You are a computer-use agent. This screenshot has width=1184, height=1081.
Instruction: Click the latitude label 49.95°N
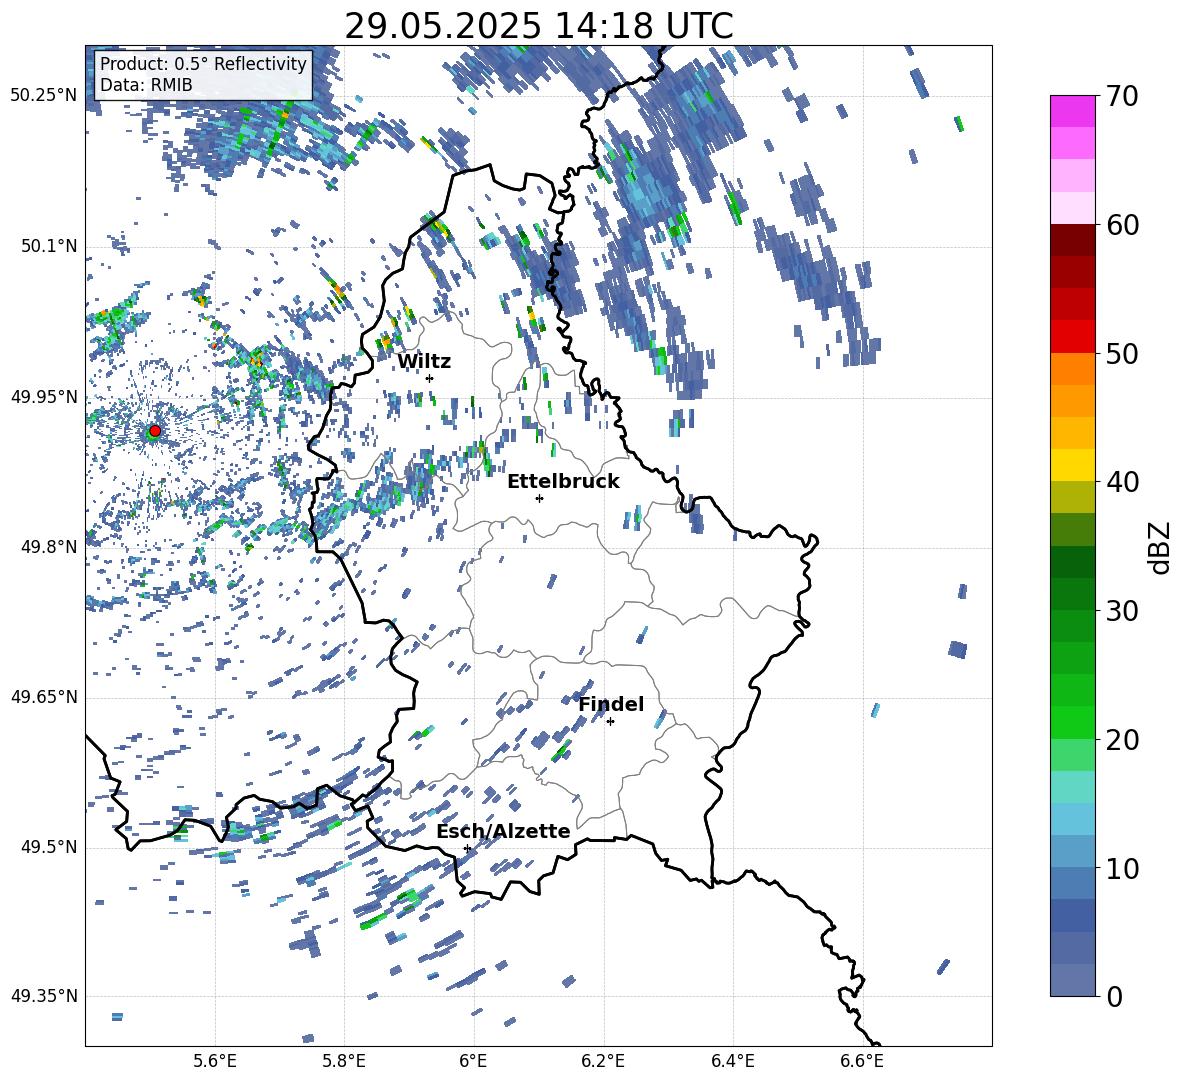point(44,397)
